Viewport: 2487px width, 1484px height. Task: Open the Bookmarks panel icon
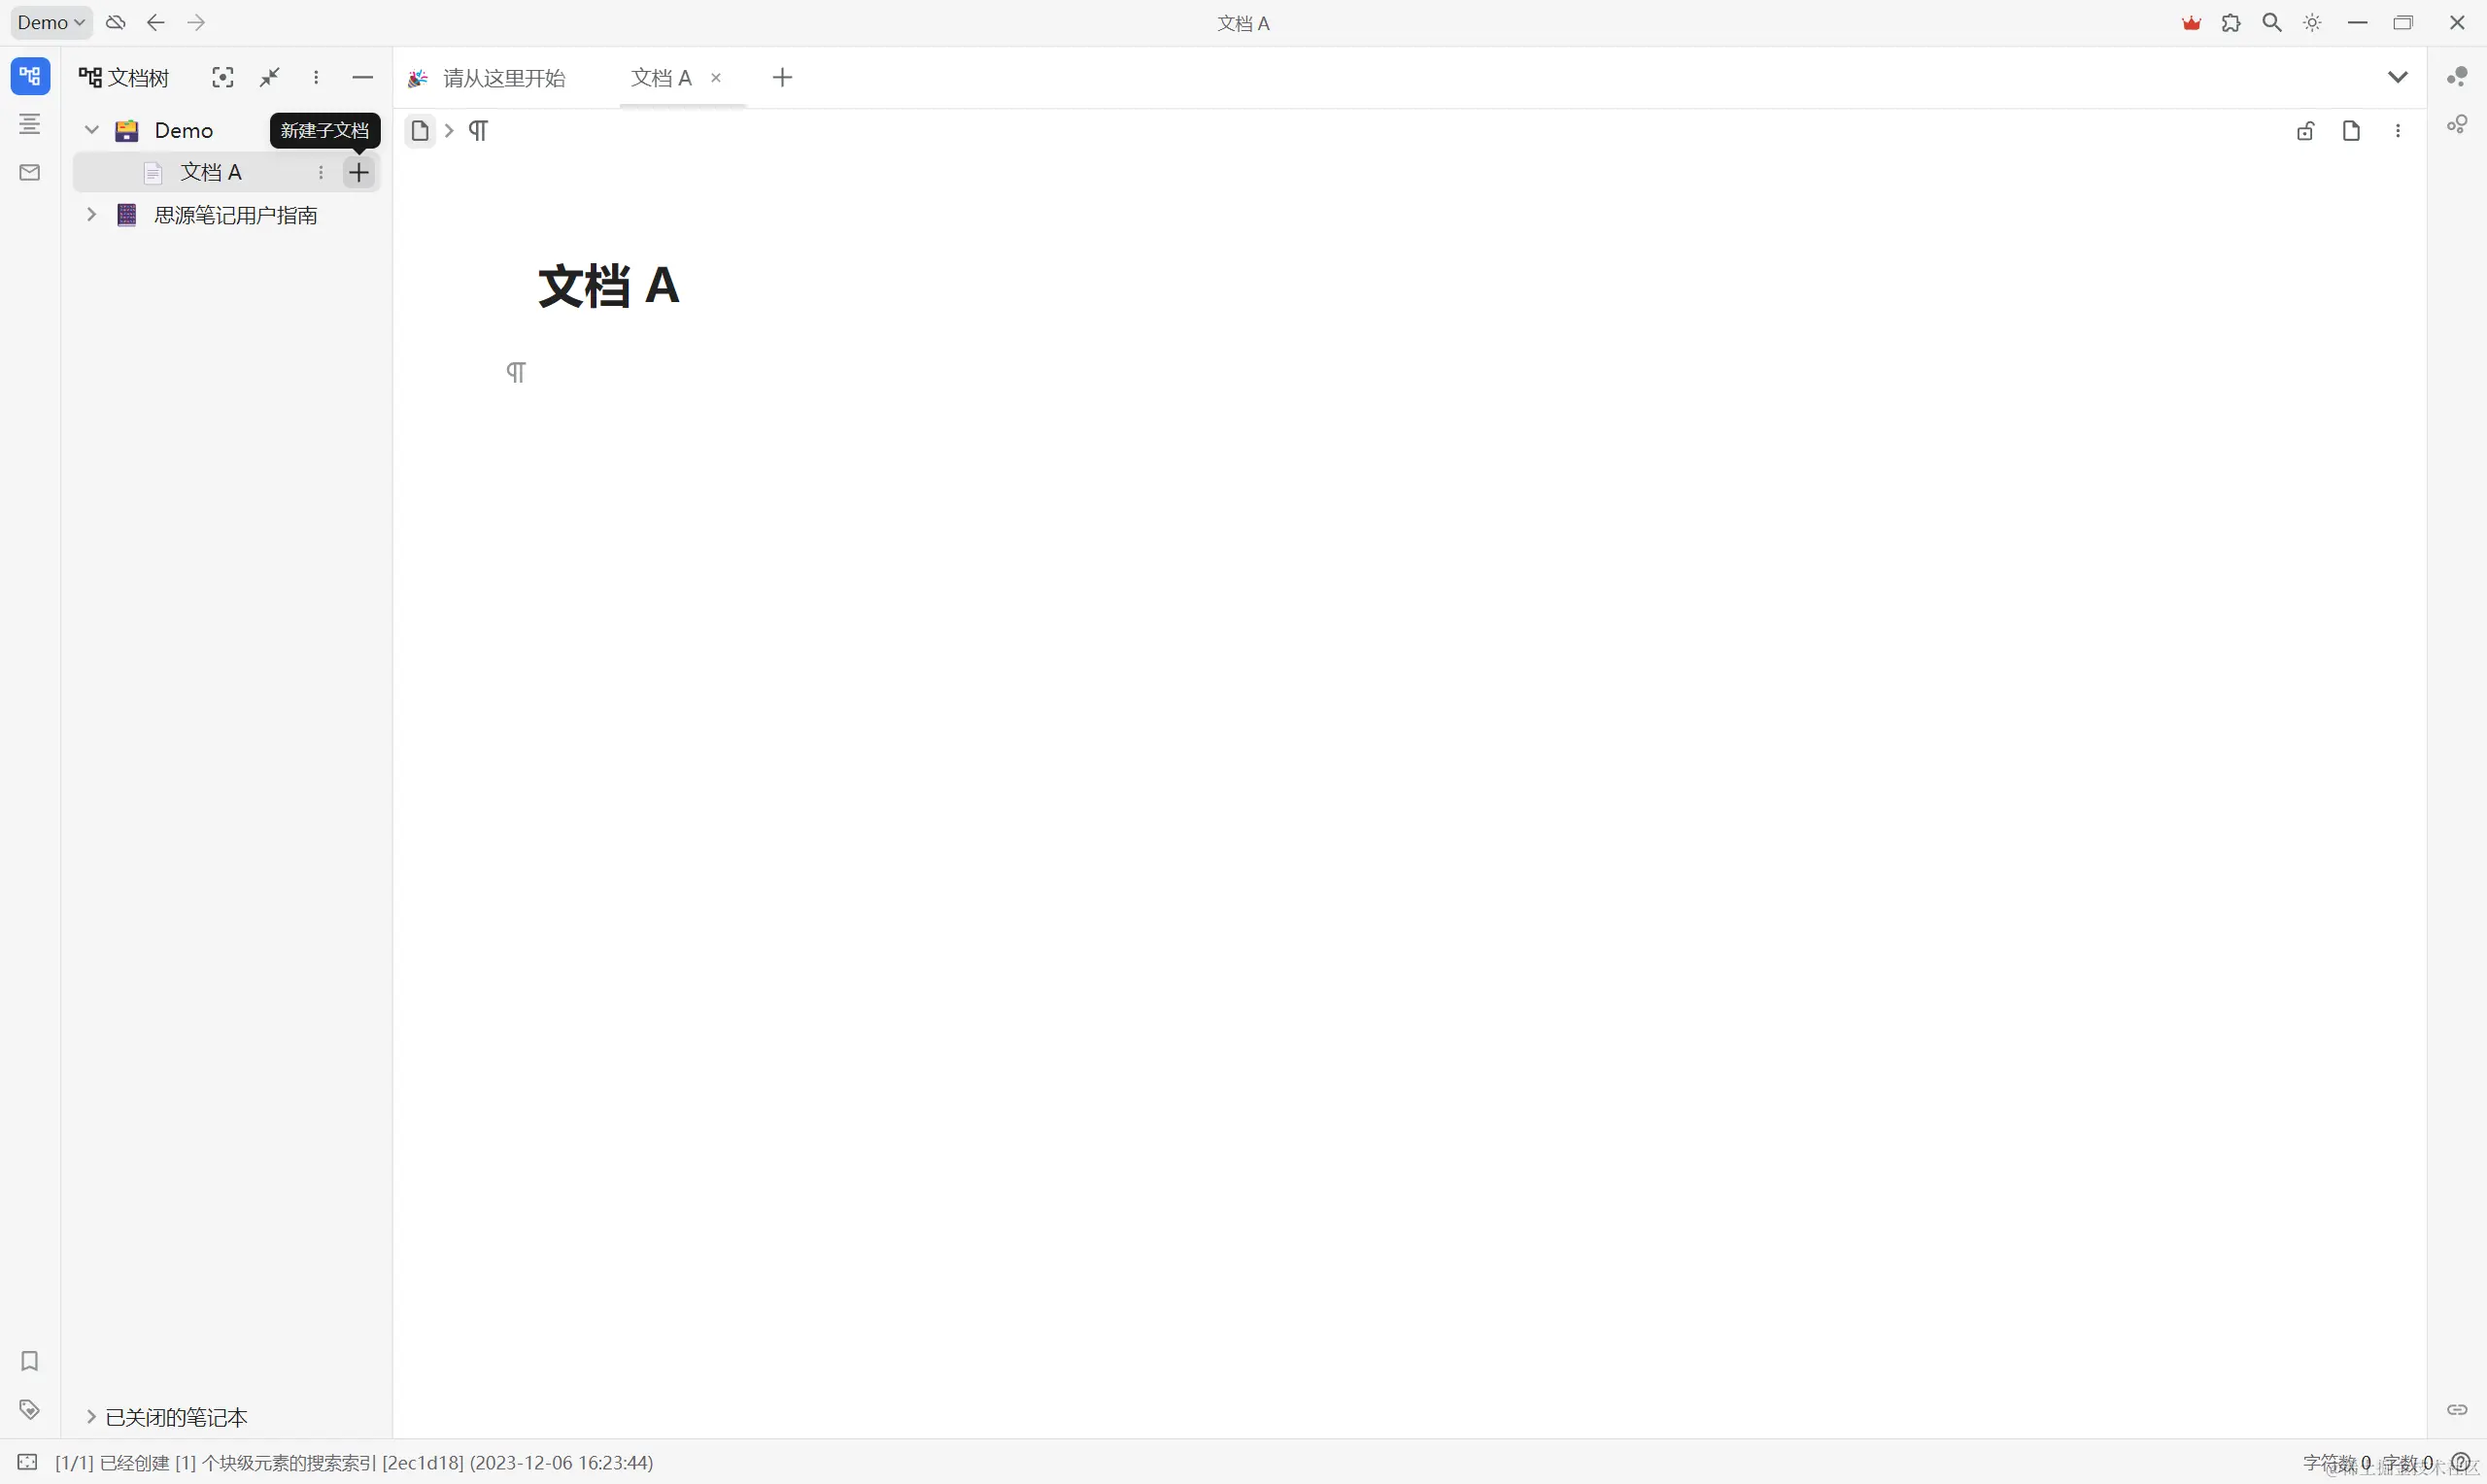pos(30,1361)
